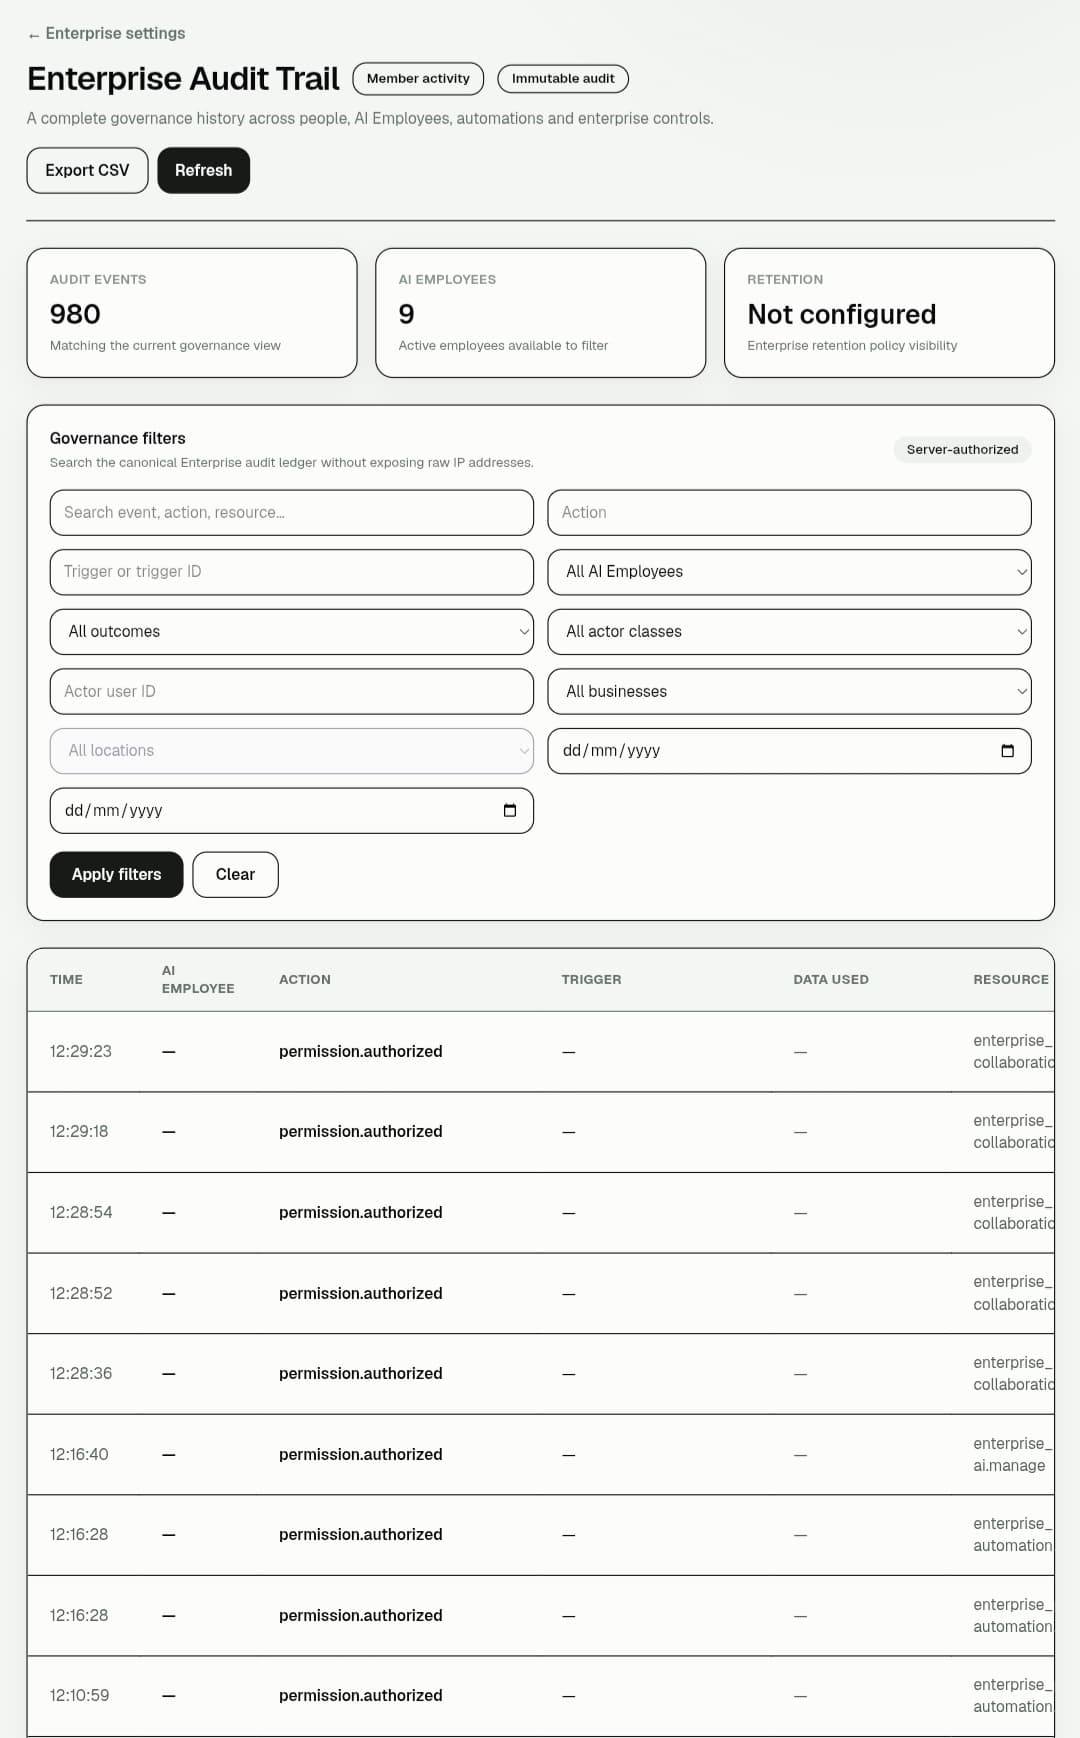Open the All AI Employees dropdown
Viewport: 1080px width, 1738px height.
(x=789, y=572)
